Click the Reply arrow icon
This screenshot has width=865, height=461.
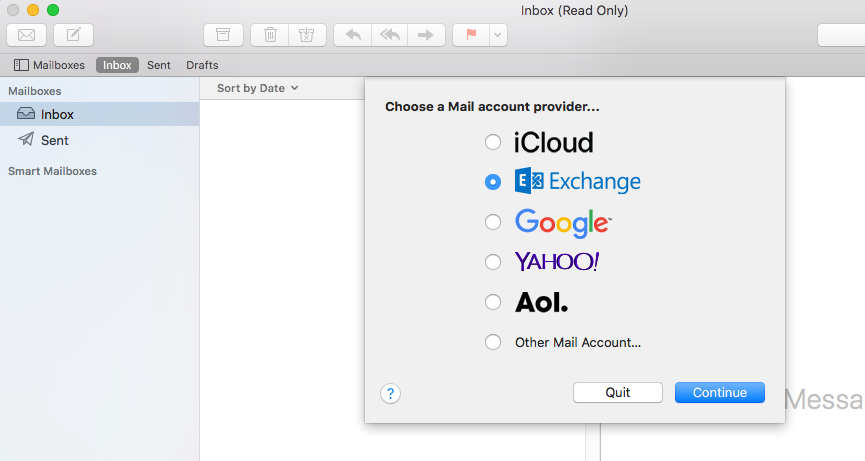(x=352, y=35)
